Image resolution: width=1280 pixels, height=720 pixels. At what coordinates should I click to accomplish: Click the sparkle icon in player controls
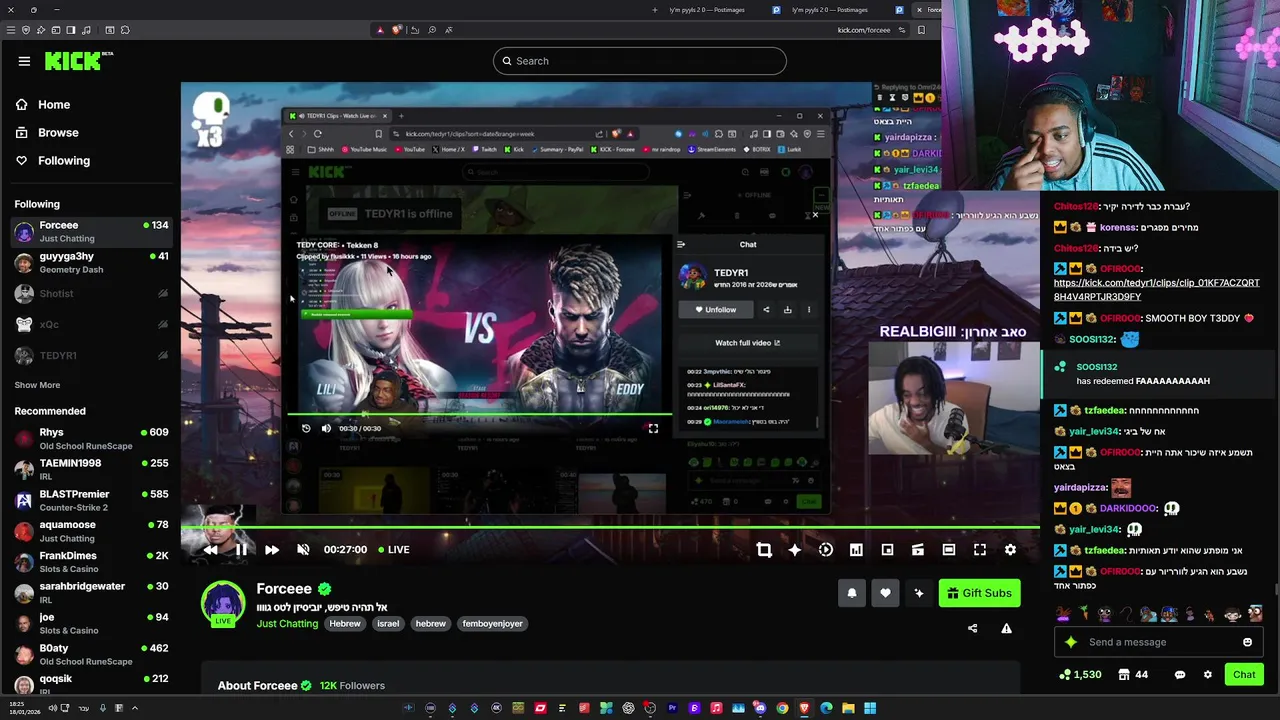point(795,549)
